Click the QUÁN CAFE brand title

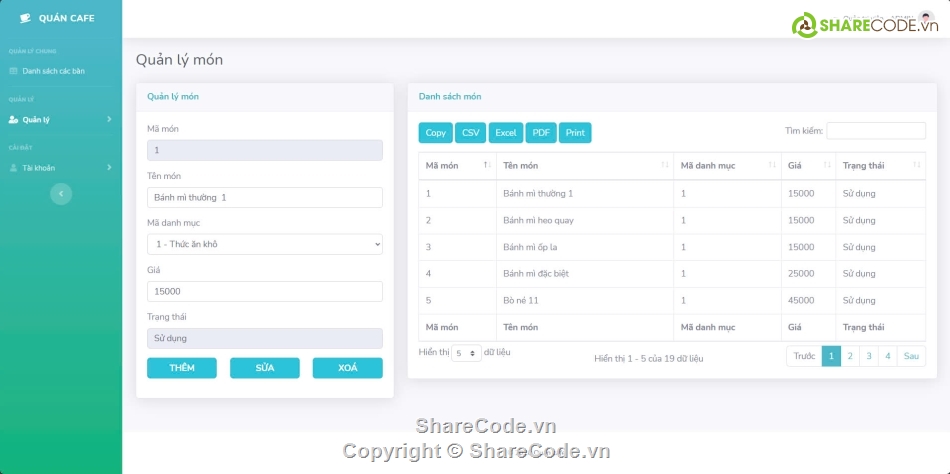tap(67, 18)
